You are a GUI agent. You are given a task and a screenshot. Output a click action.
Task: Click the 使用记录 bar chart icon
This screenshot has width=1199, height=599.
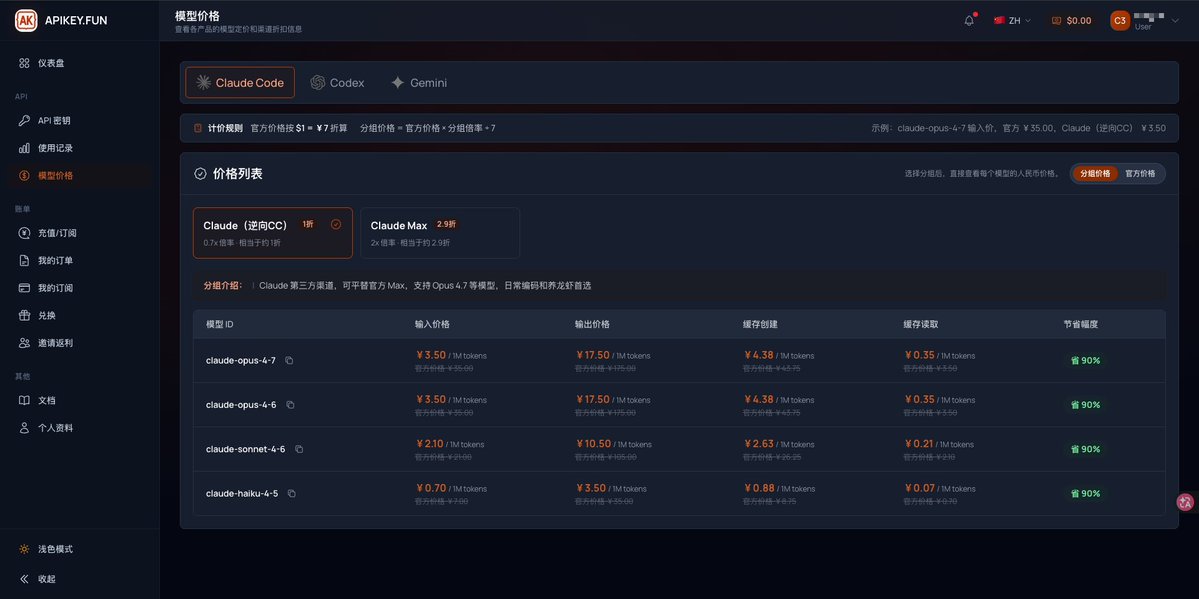(x=24, y=148)
